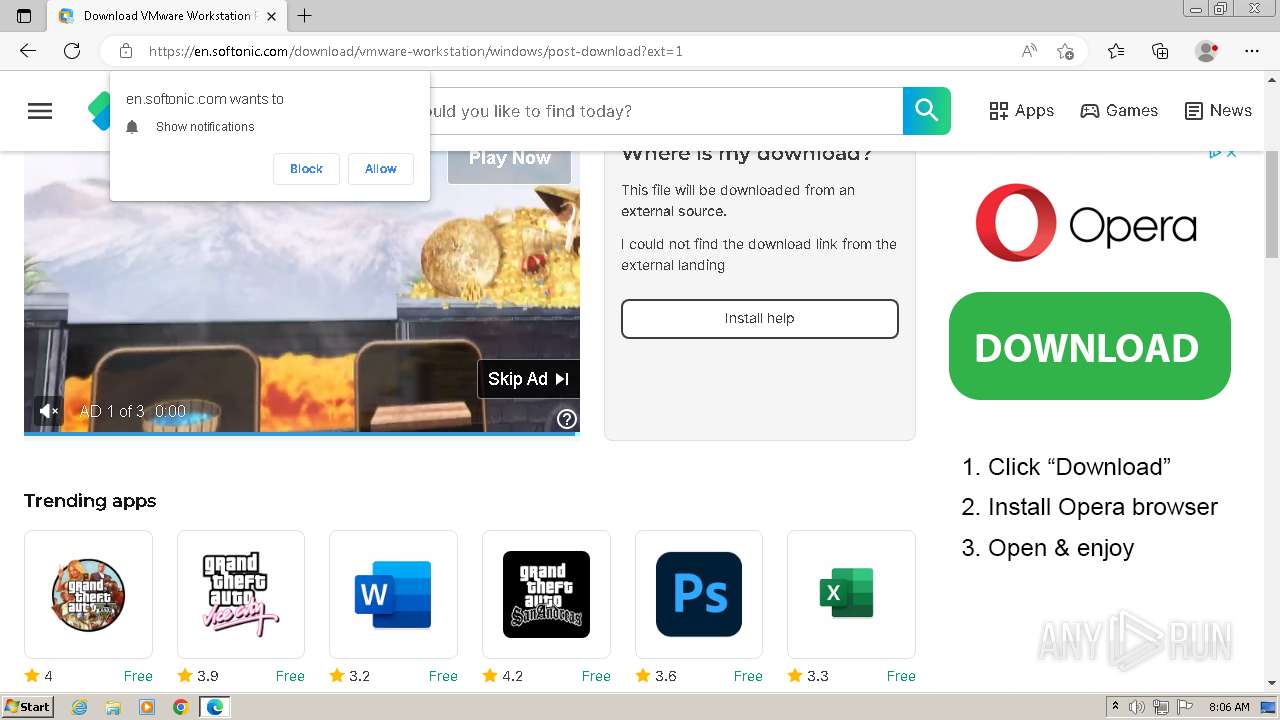Open the GTA Vice City trending app
The width and height of the screenshot is (1280, 720).
241,594
